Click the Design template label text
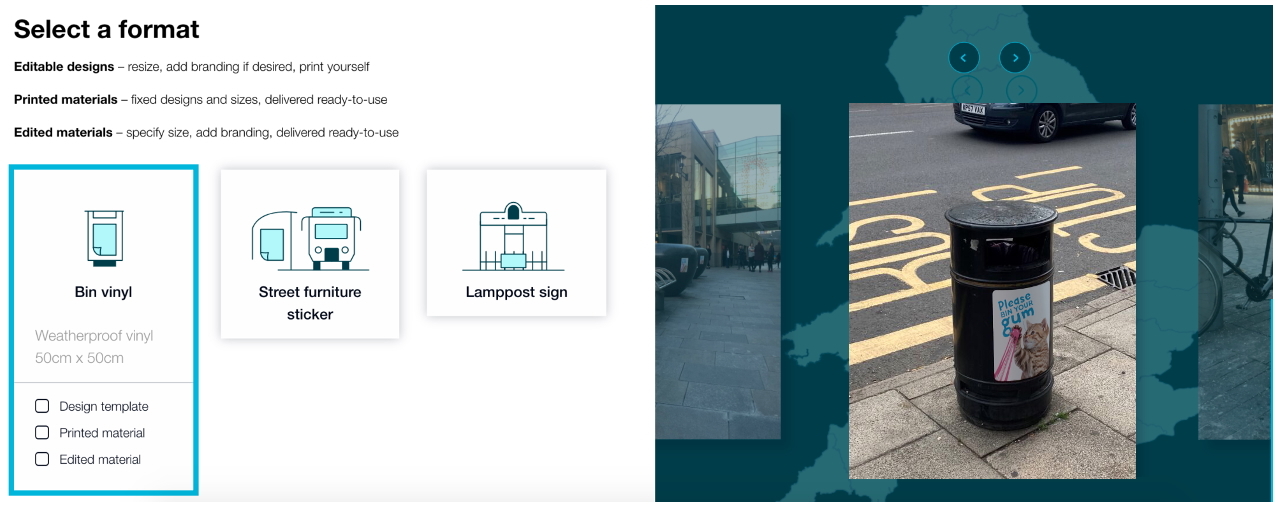Screen dimensions: 1278x509 tap(104, 407)
